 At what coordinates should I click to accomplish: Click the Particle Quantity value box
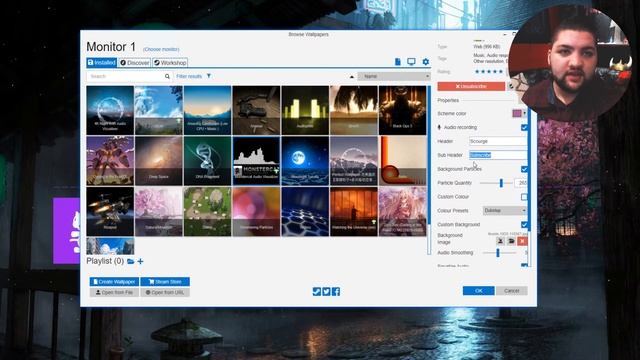coord(521,183)
